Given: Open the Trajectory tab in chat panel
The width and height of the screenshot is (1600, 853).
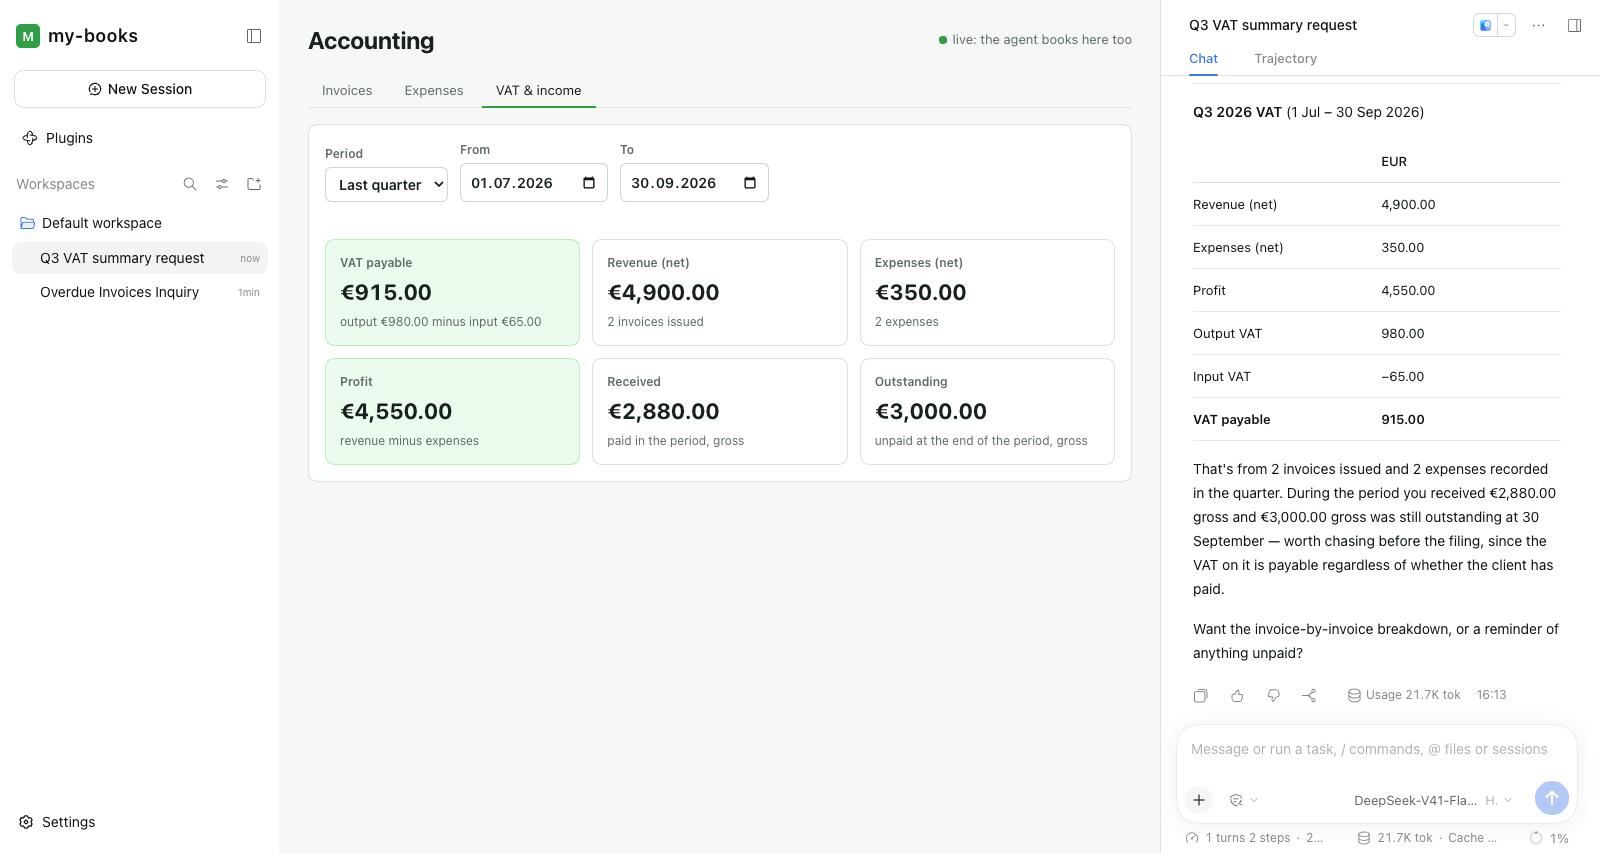Looking at the screenshot, I should 1286,59.
